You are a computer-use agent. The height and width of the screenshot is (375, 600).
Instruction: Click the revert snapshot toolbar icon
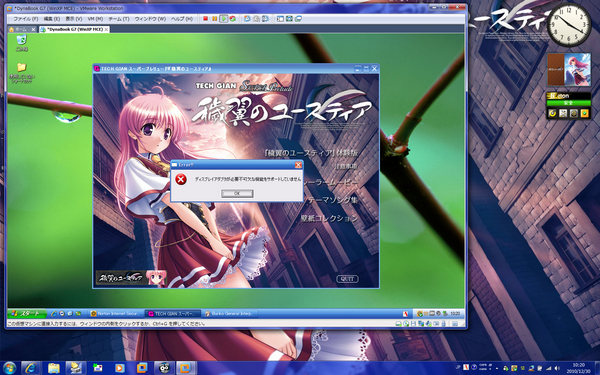coord(256,19)
